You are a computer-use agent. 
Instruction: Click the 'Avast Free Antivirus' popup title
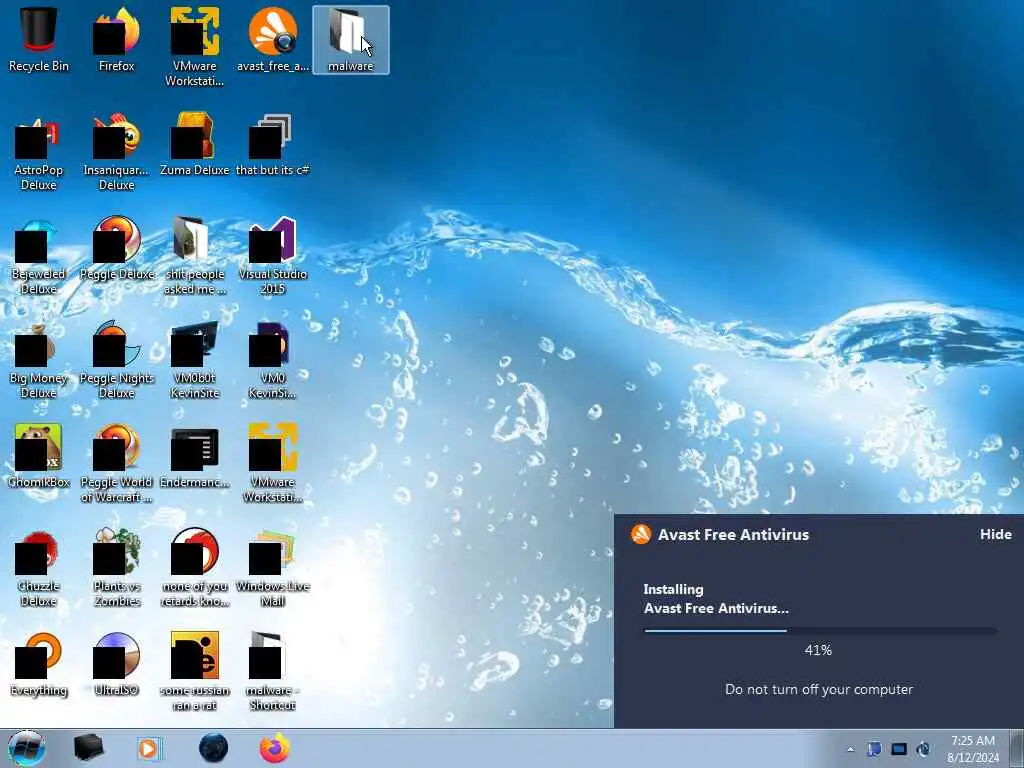[733, 534]
